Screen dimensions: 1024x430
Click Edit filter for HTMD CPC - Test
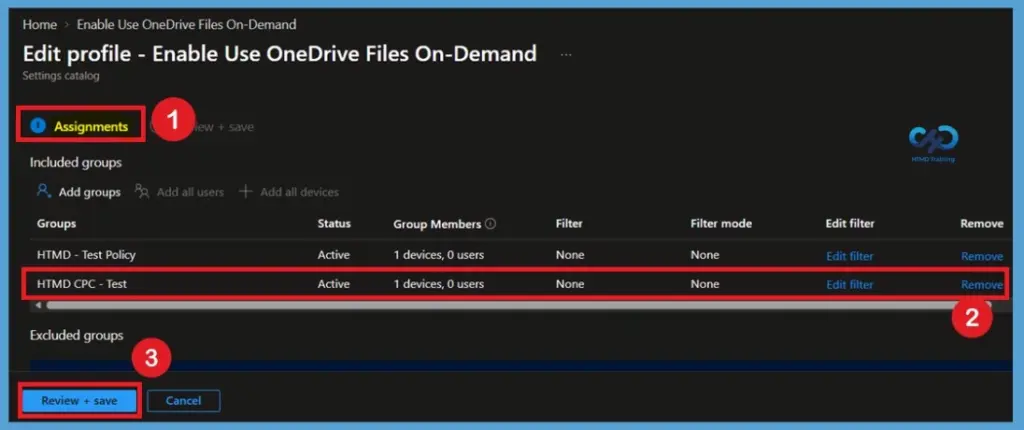point(850,284)
